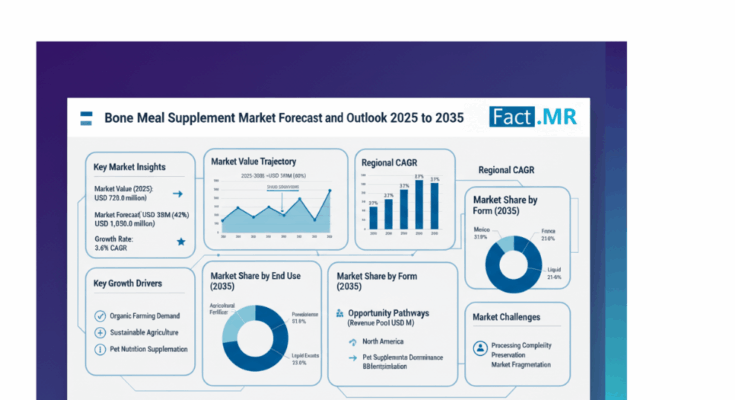This screenshot has height=400, width=735.
Task: Expand the Pet Supplements Dominance arrow
Action: pos(352,356)
